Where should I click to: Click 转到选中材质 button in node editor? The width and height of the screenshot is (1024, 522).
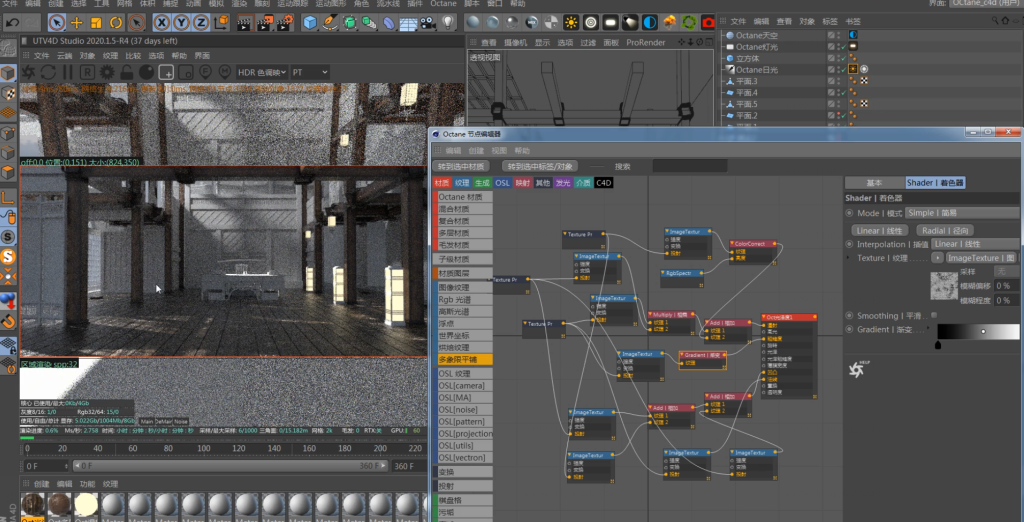point(462,167)
